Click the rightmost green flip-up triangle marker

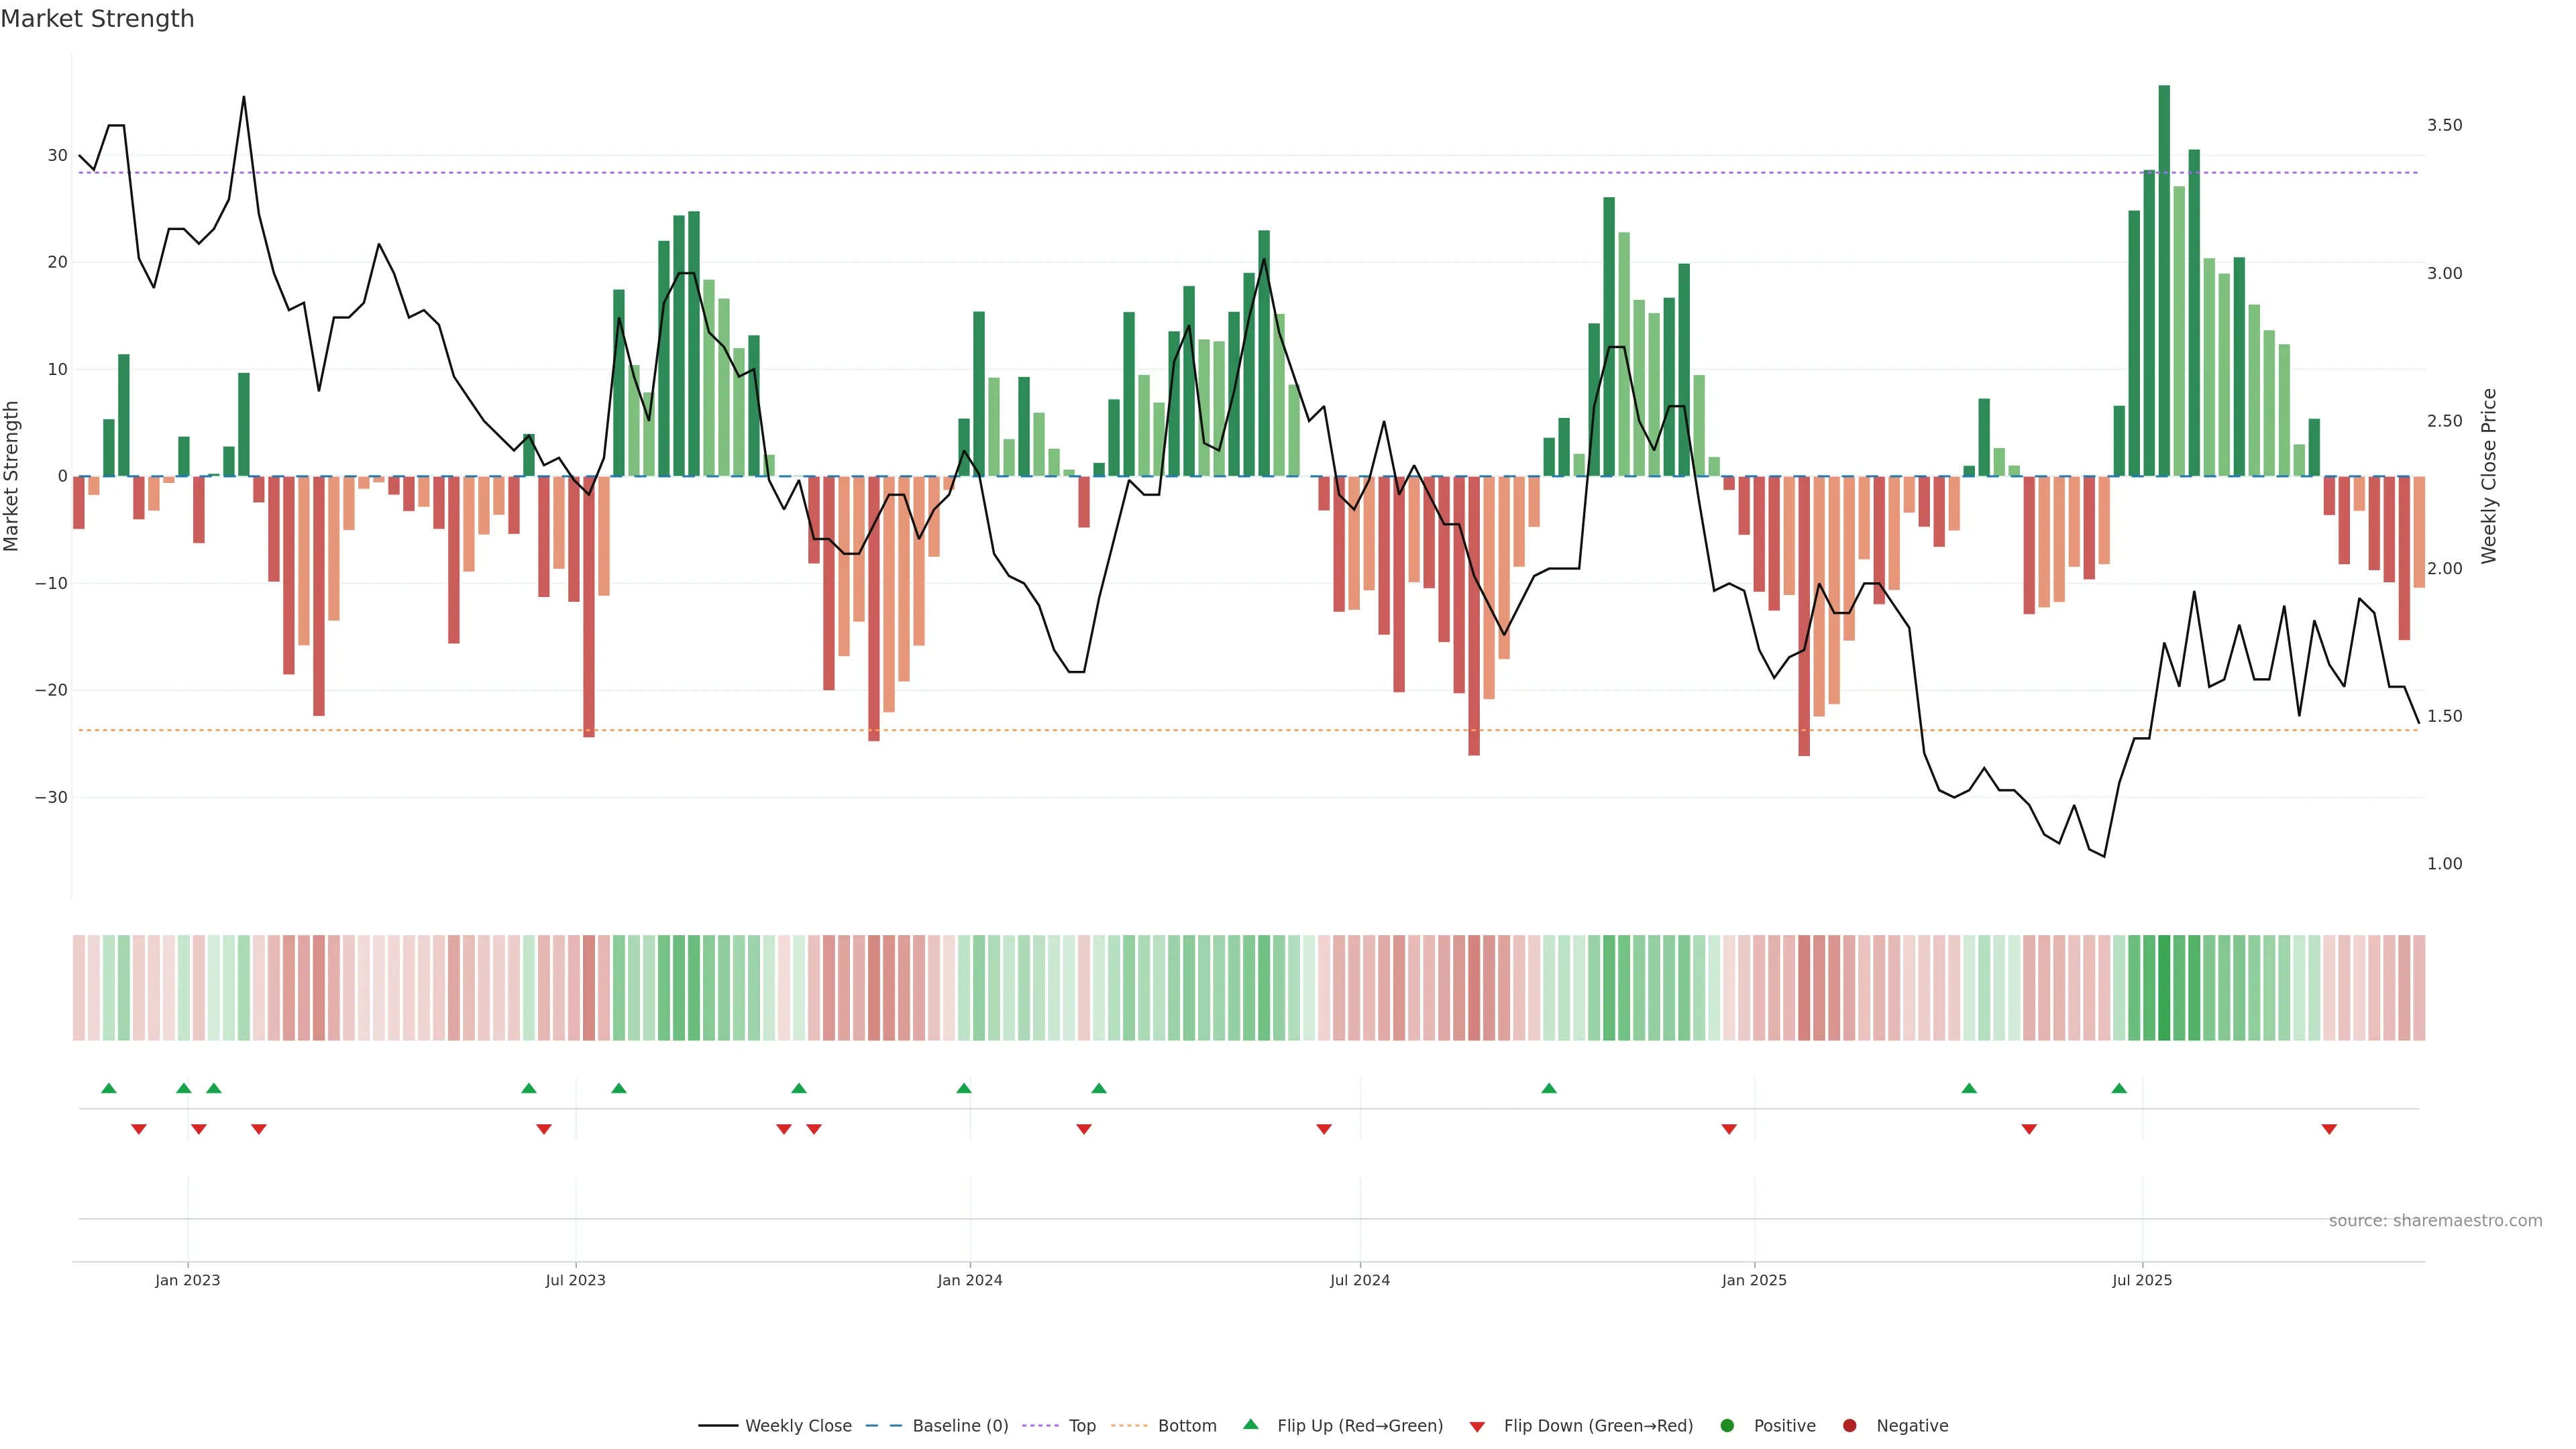click(2119, 1088)
